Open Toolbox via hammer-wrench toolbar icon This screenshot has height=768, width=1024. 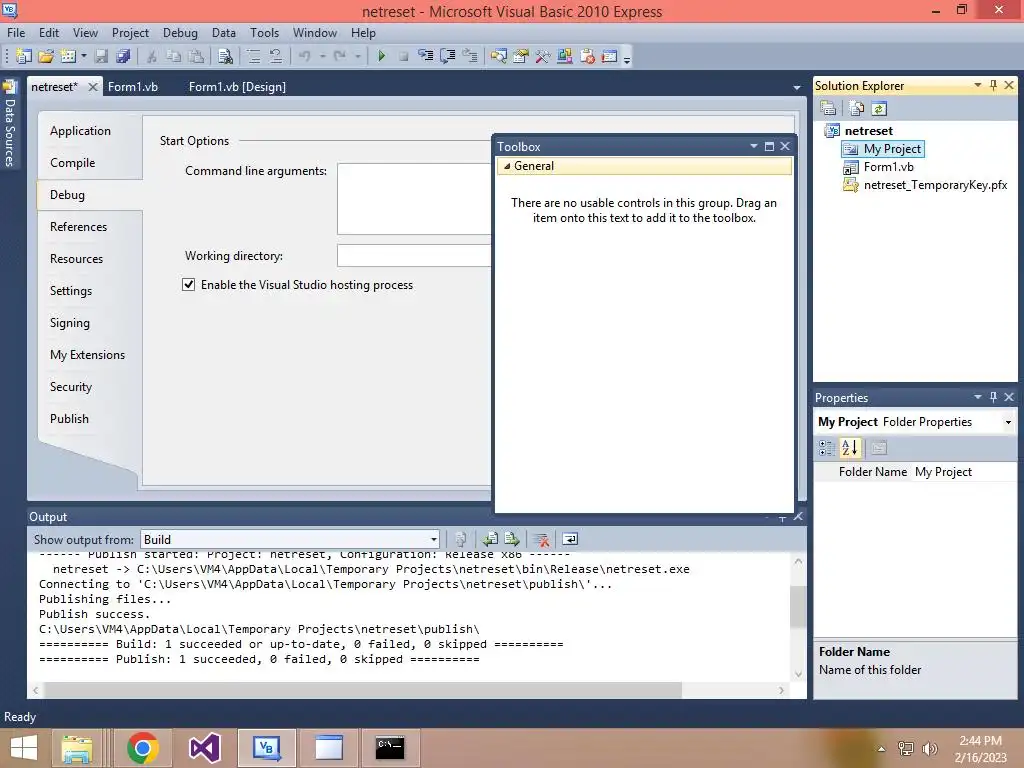[x=543, y=56]
